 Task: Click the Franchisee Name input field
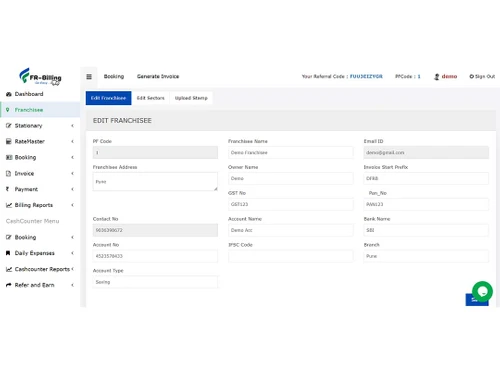tap(290, 152)
